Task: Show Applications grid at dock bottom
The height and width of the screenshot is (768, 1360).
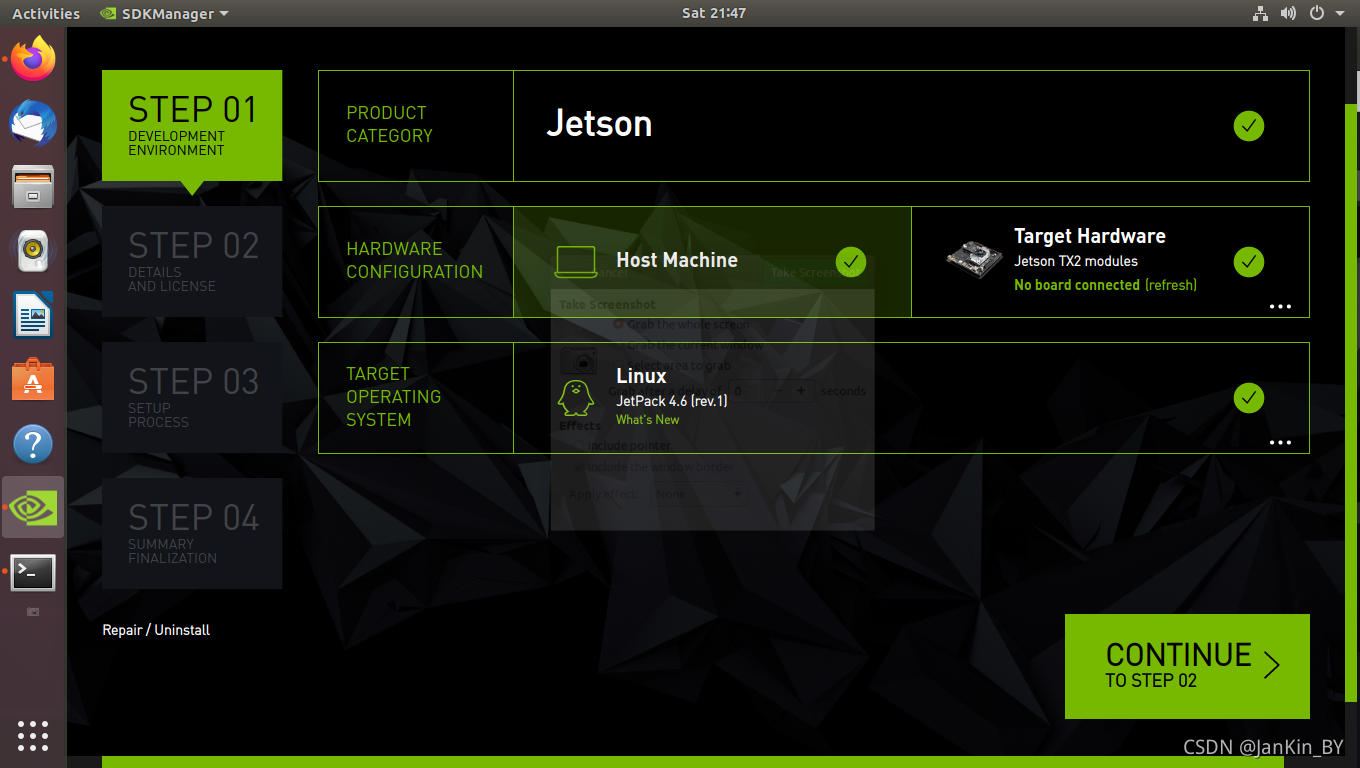Action: pyautogui.click(x=33, y=735)
